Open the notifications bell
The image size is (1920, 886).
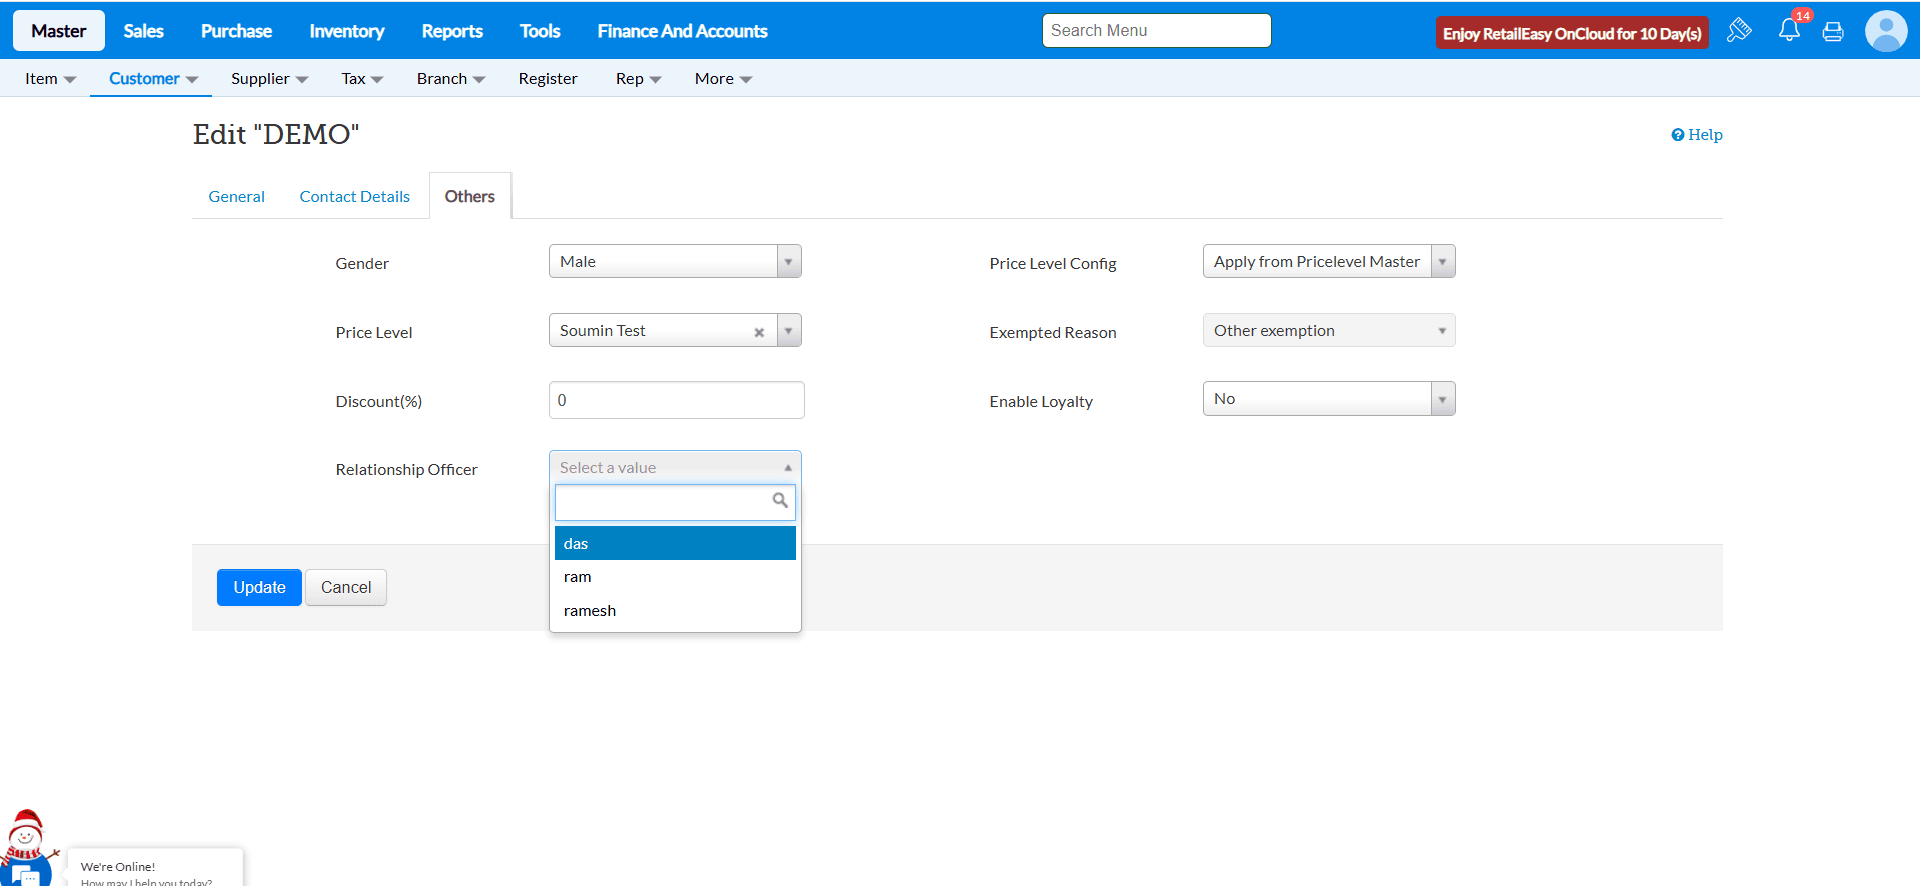[x=1790, y=30]
